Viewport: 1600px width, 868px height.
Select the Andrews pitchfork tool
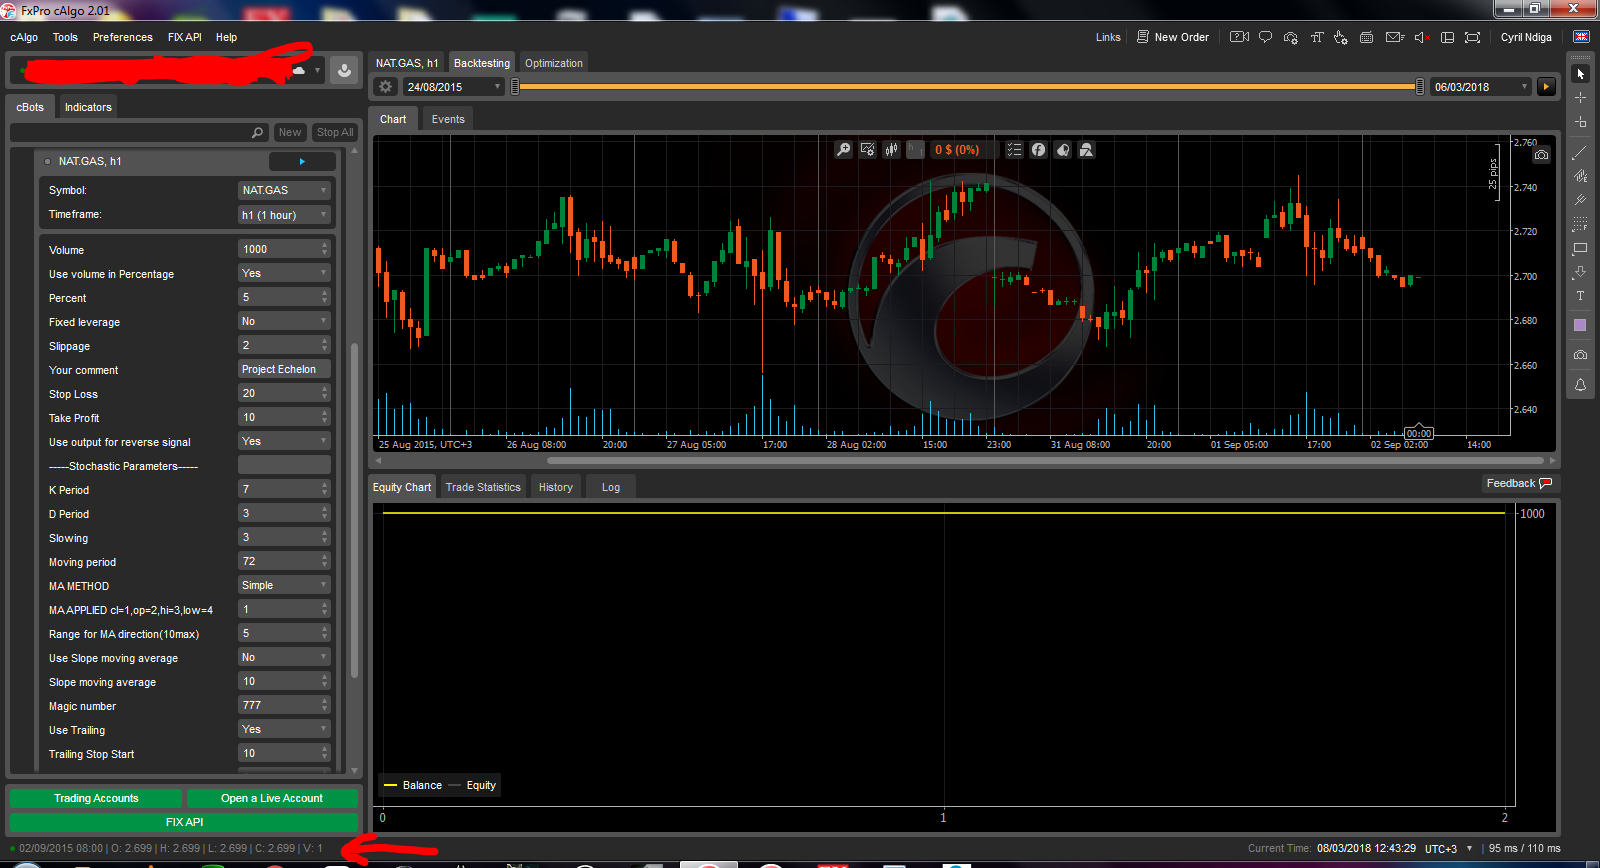tap(1580, 200)
